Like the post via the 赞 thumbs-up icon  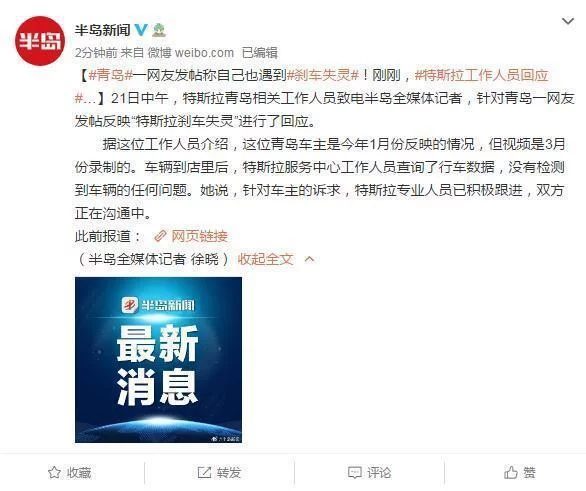click(511, 473)
